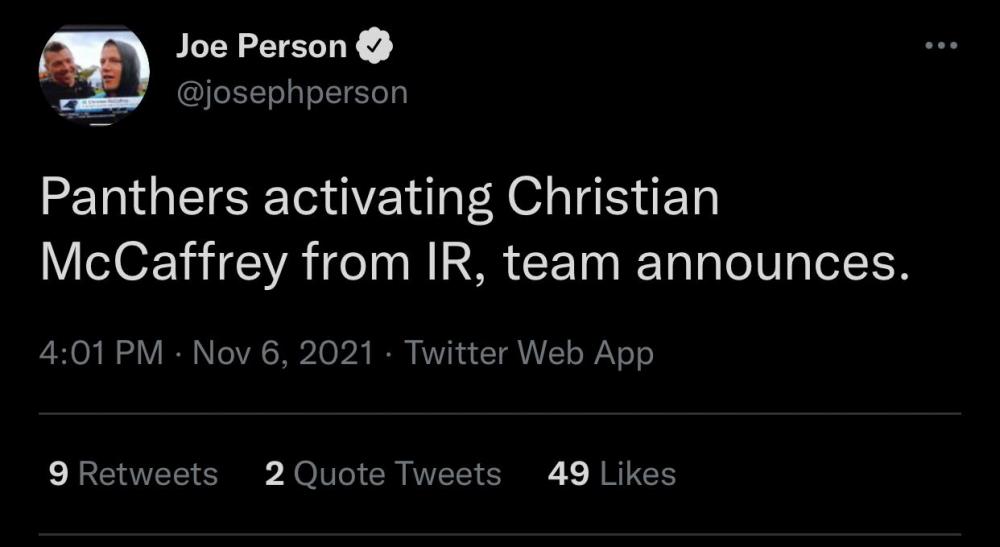
Task: Click the quote tweets count number 2
Action: coord(275,473)
